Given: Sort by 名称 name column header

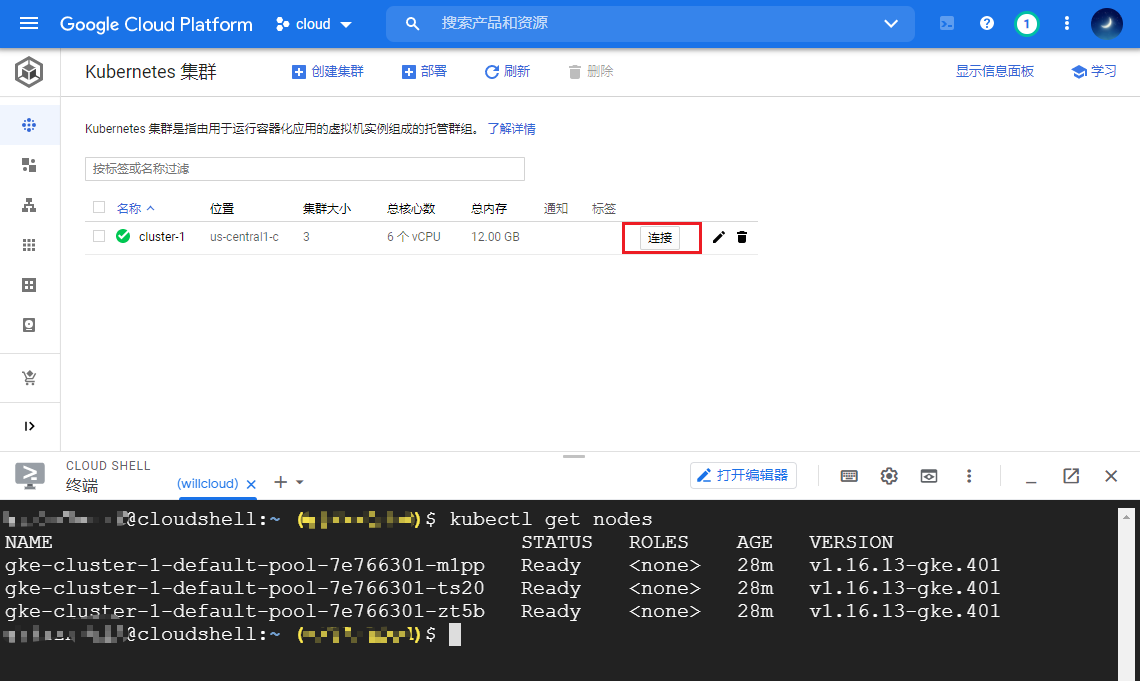Looking at the screenshot, I should coord(135,209).
